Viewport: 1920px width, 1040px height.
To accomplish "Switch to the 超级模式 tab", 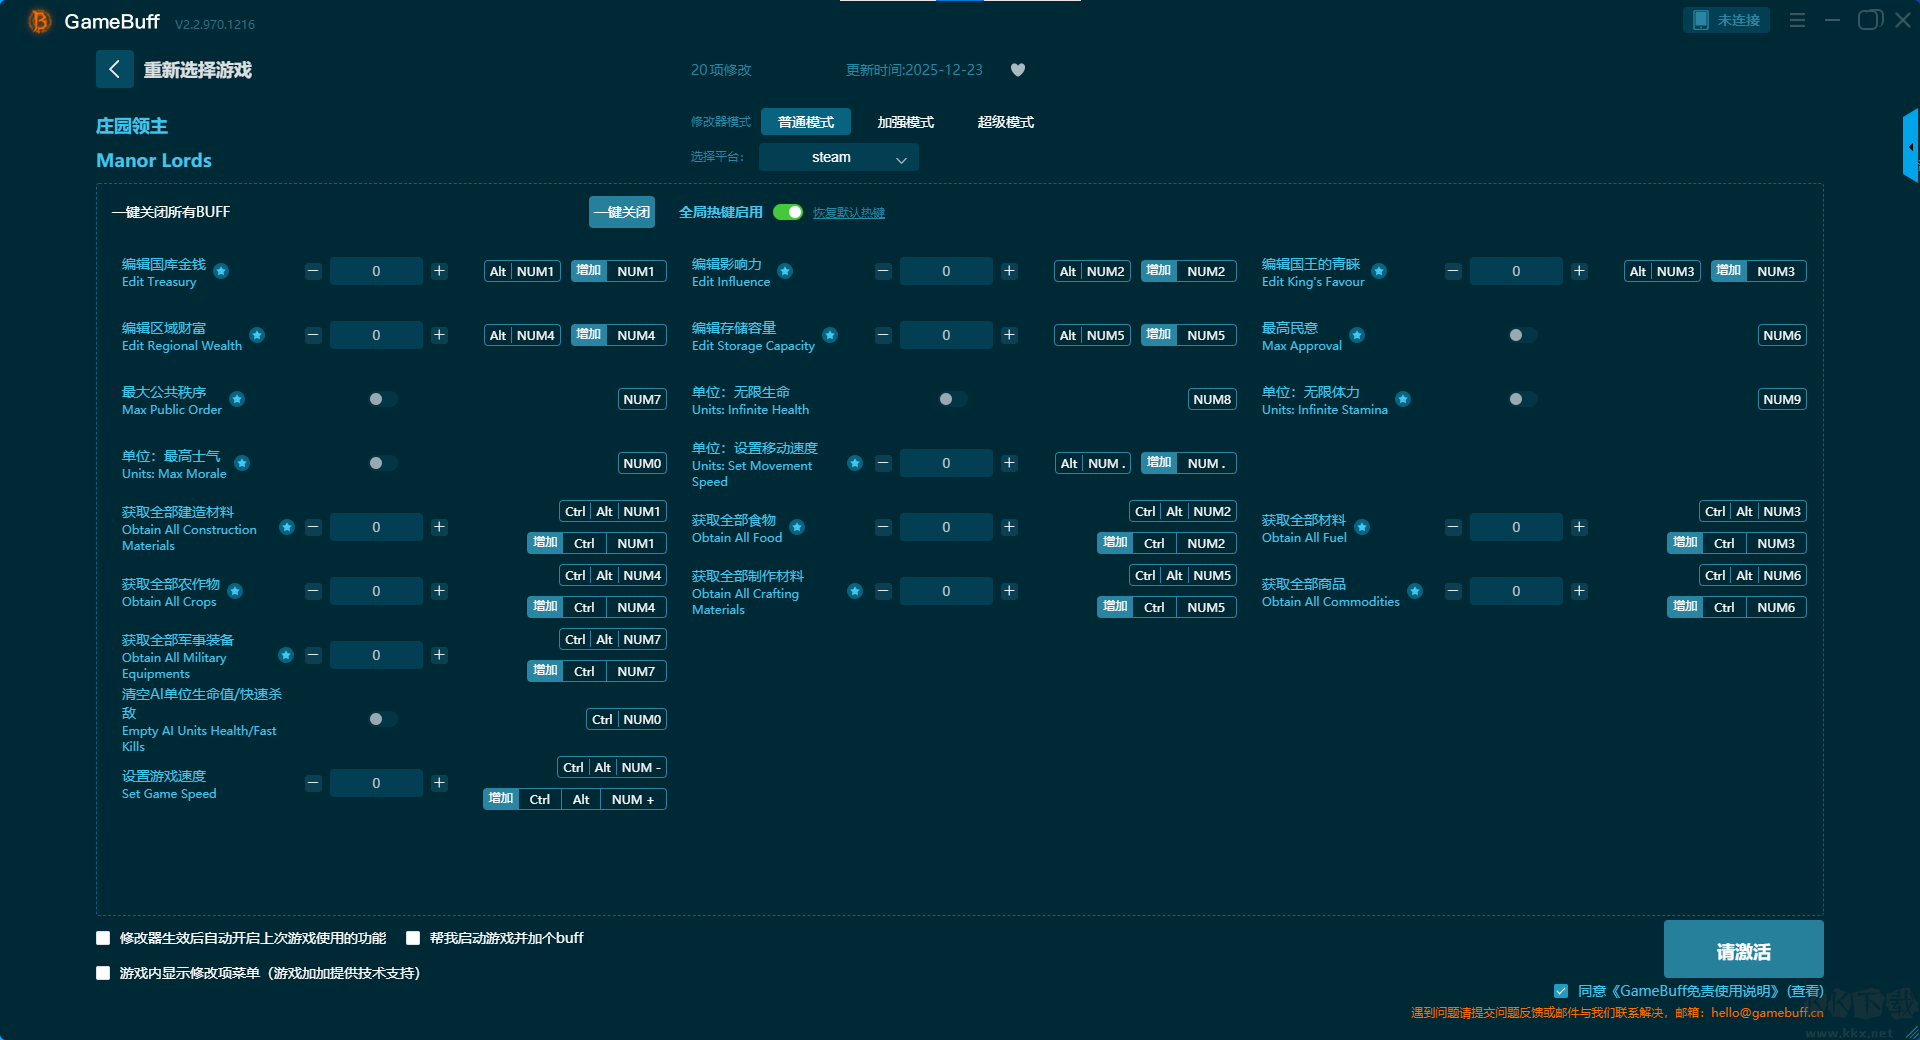I will (1006, 122).
